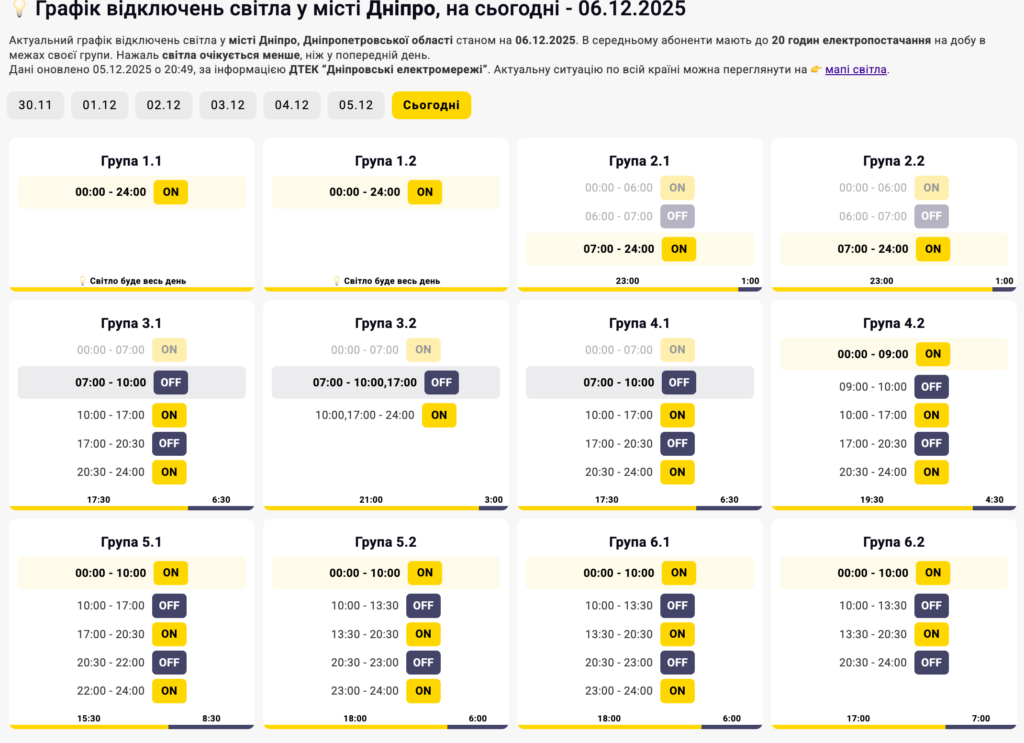Select the Сьогодні tab
Image resolution: width=1024 pixels, height=743 pixels.
click(431, 105)
